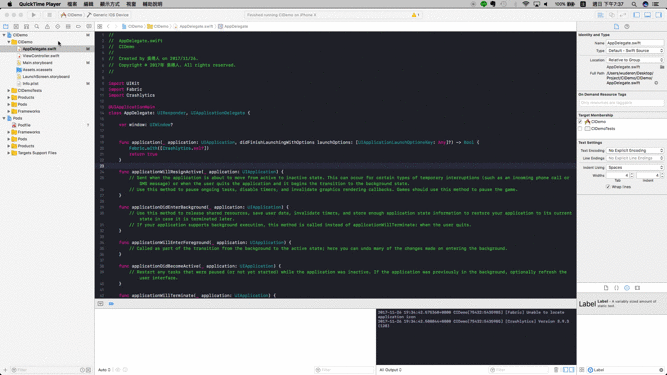Viewport: 667px width, 375px height.
Task: Toggle CIDemo target membership checkbox
Action: click(x=580, y=122)
